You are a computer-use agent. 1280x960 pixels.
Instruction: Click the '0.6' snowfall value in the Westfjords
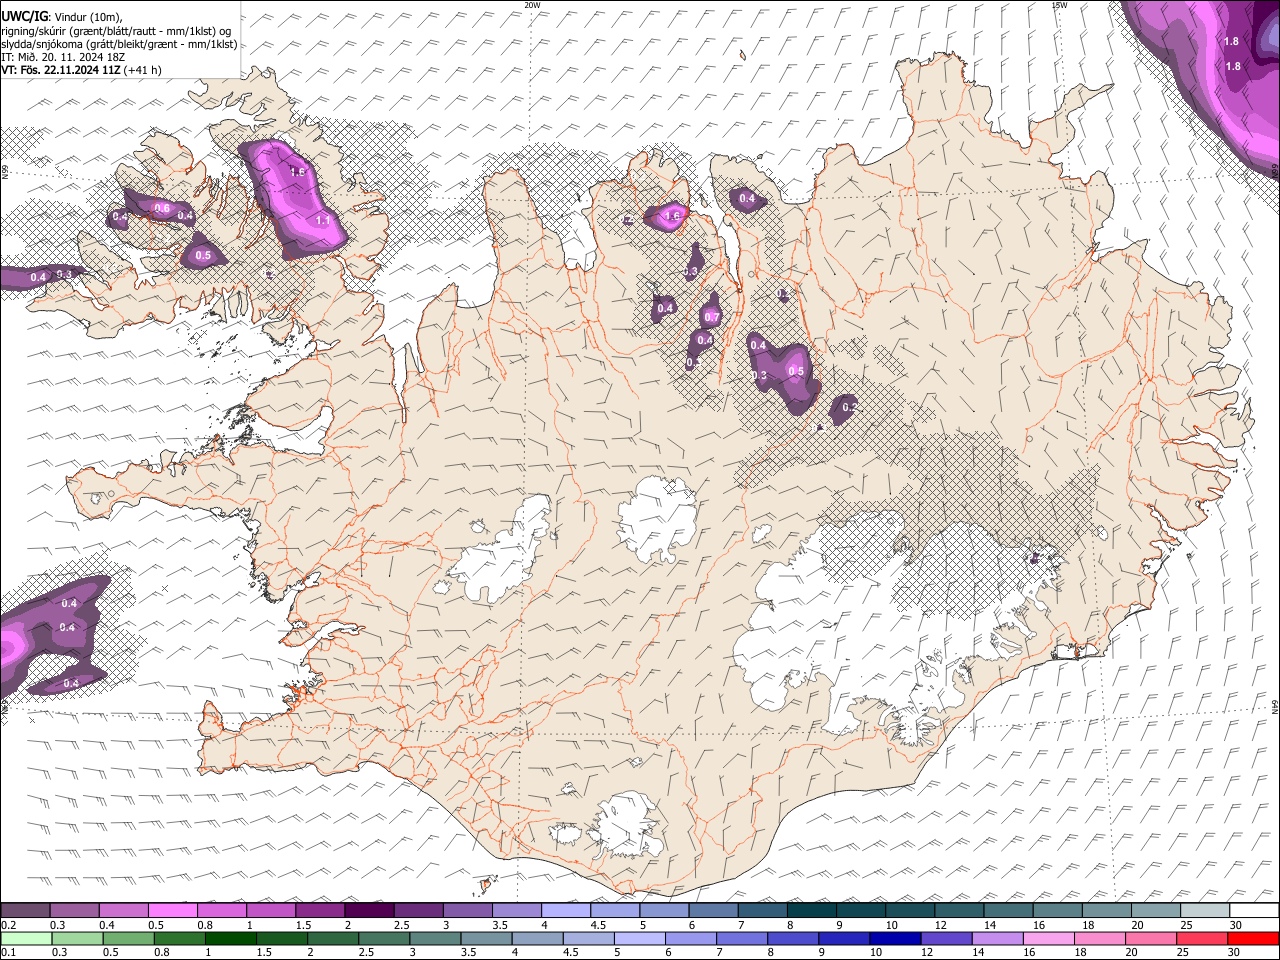pyautogui.click(x=162, y=208)
